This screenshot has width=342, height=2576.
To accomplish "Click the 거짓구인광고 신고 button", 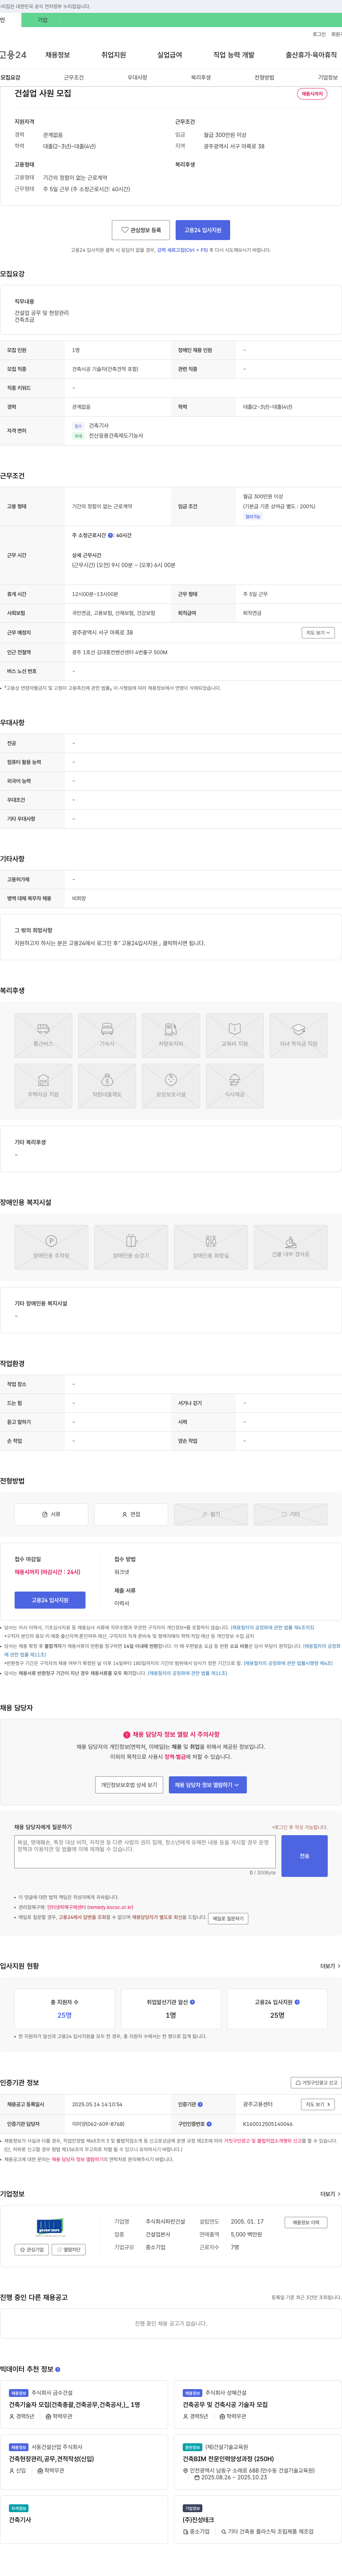I will [x=316, y=2083].
